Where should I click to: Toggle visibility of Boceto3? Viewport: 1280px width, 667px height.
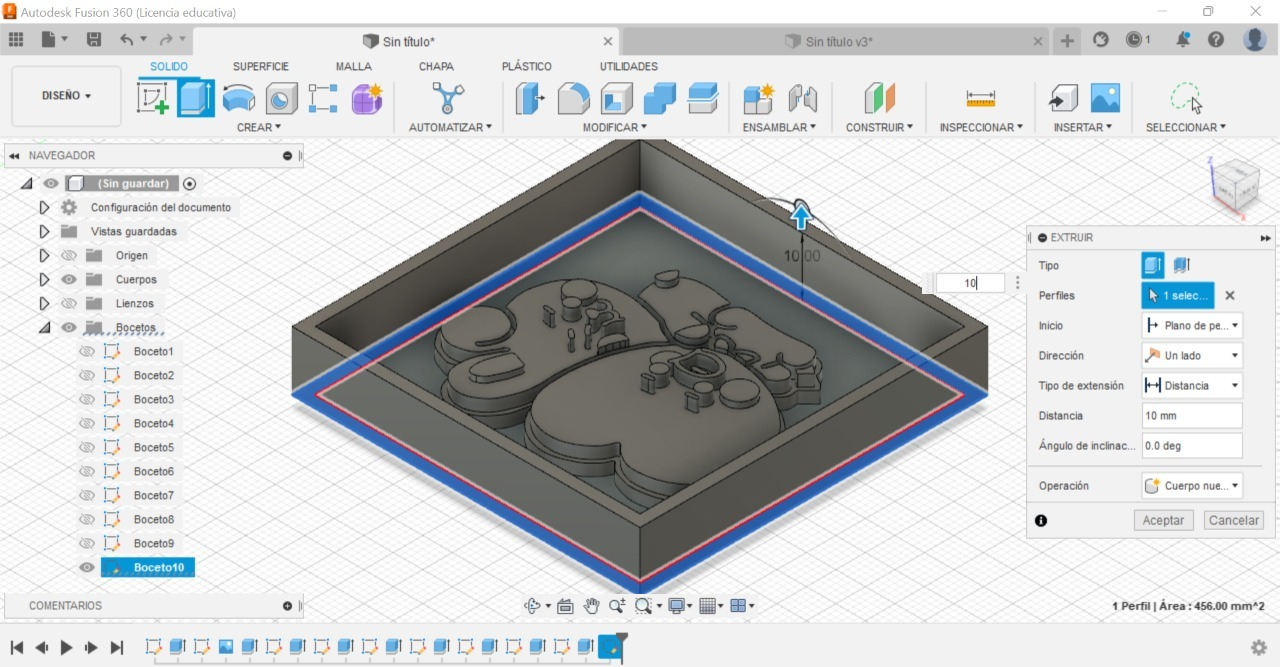pos(87,400)
